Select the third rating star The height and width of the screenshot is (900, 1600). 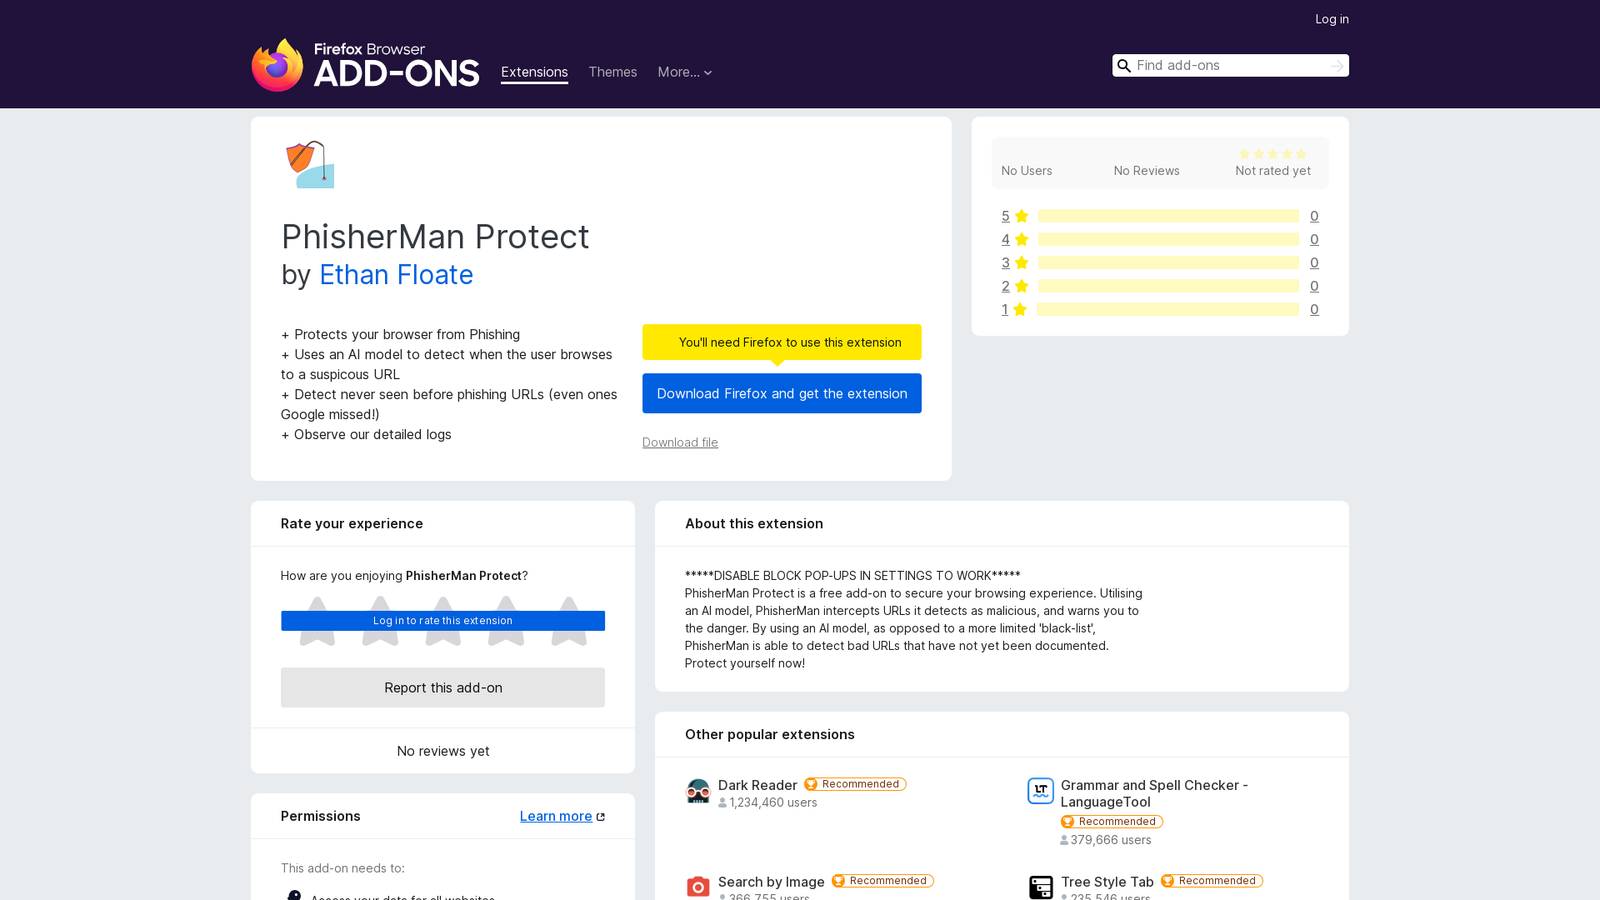tap(443, 621)
